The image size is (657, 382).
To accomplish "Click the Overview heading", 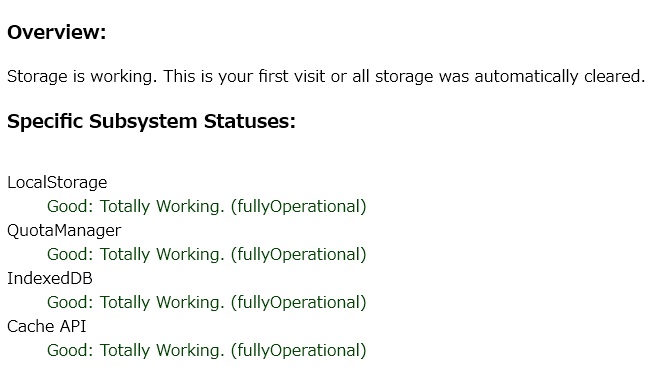I will (57, 32).
